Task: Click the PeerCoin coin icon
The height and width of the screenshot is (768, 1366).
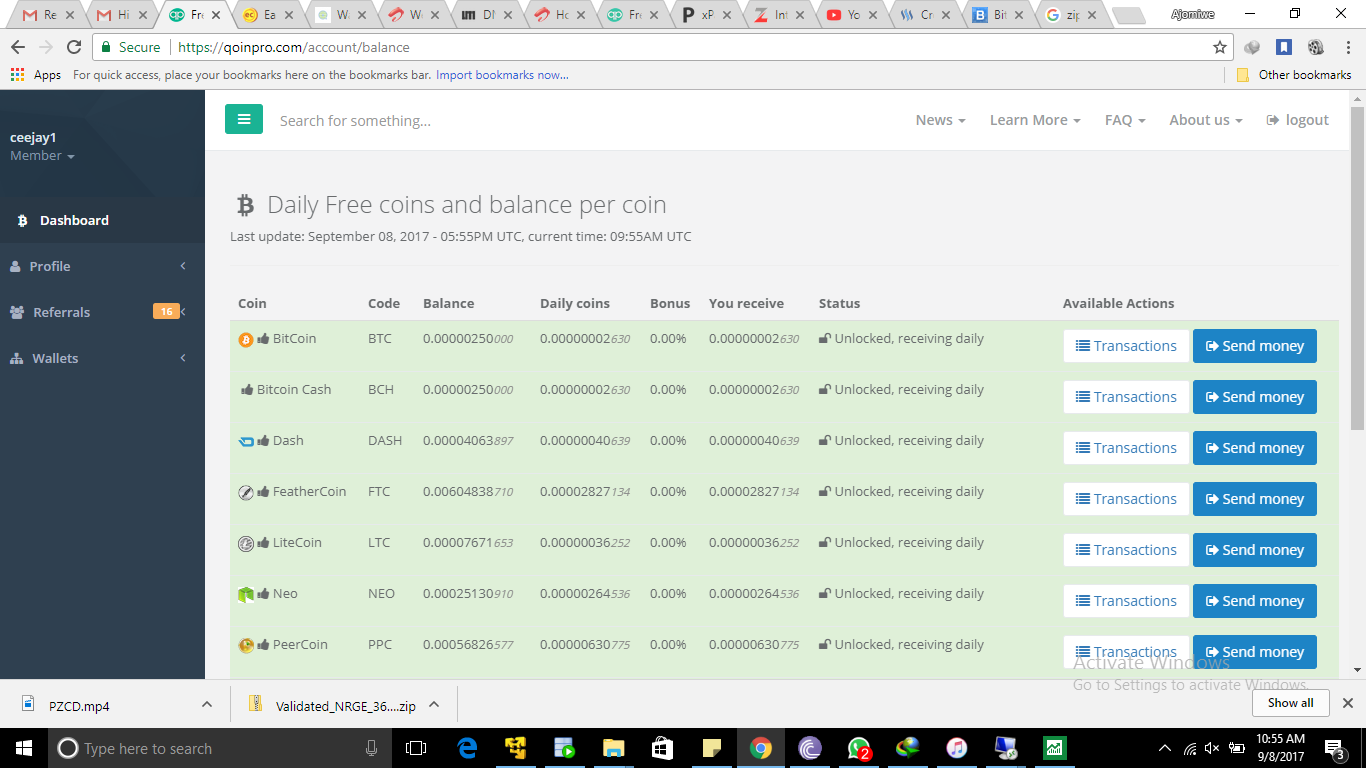Action: (246, 645)
